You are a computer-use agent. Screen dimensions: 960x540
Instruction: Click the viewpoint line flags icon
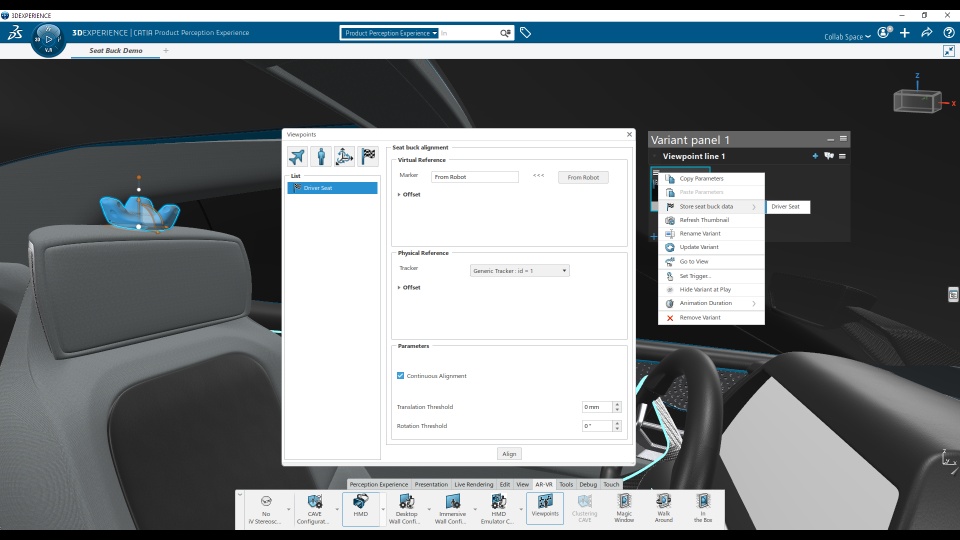point(829,156)
